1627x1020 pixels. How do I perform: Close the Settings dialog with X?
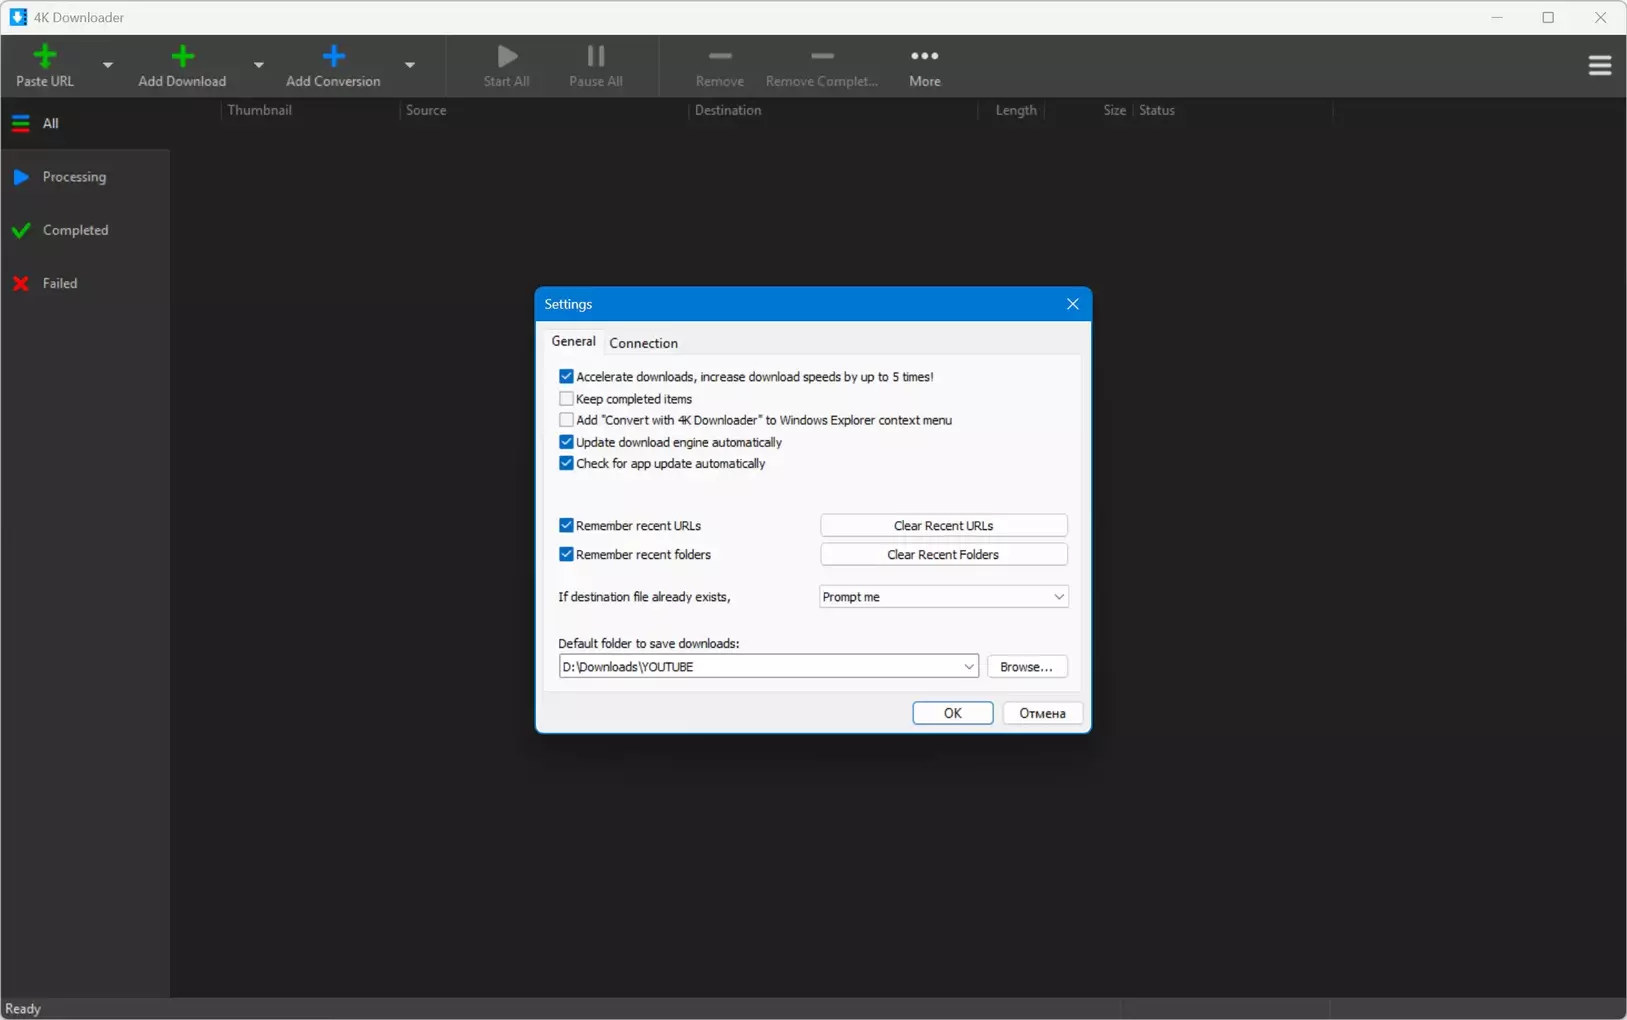click(x=1072, y=304)
